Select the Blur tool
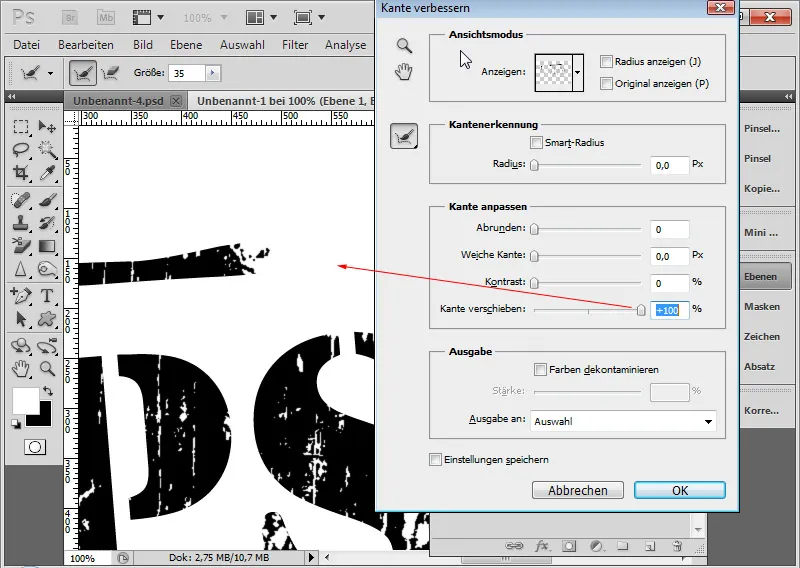 point(20,269)
